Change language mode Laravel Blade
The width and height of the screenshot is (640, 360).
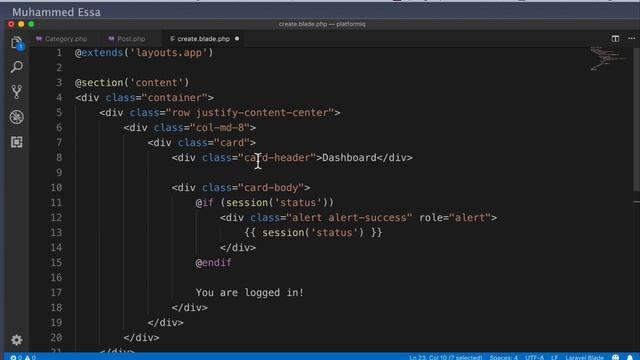(584, 357)
